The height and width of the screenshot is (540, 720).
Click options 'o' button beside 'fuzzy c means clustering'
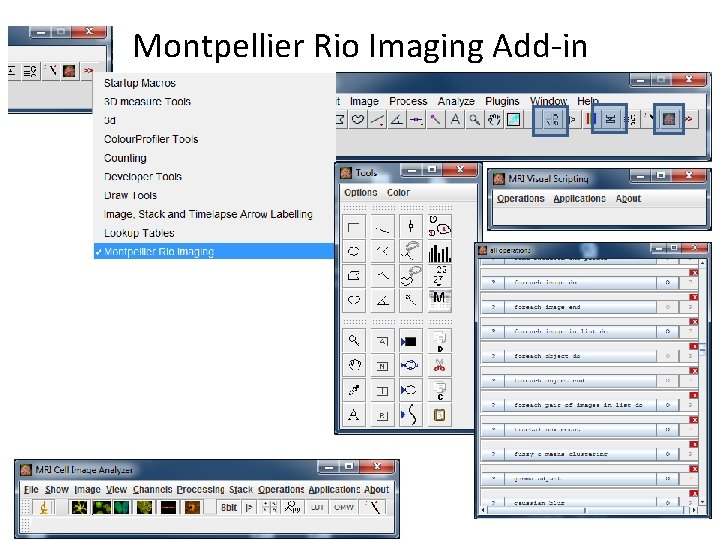pyautogui.click(x=668, y=454)
